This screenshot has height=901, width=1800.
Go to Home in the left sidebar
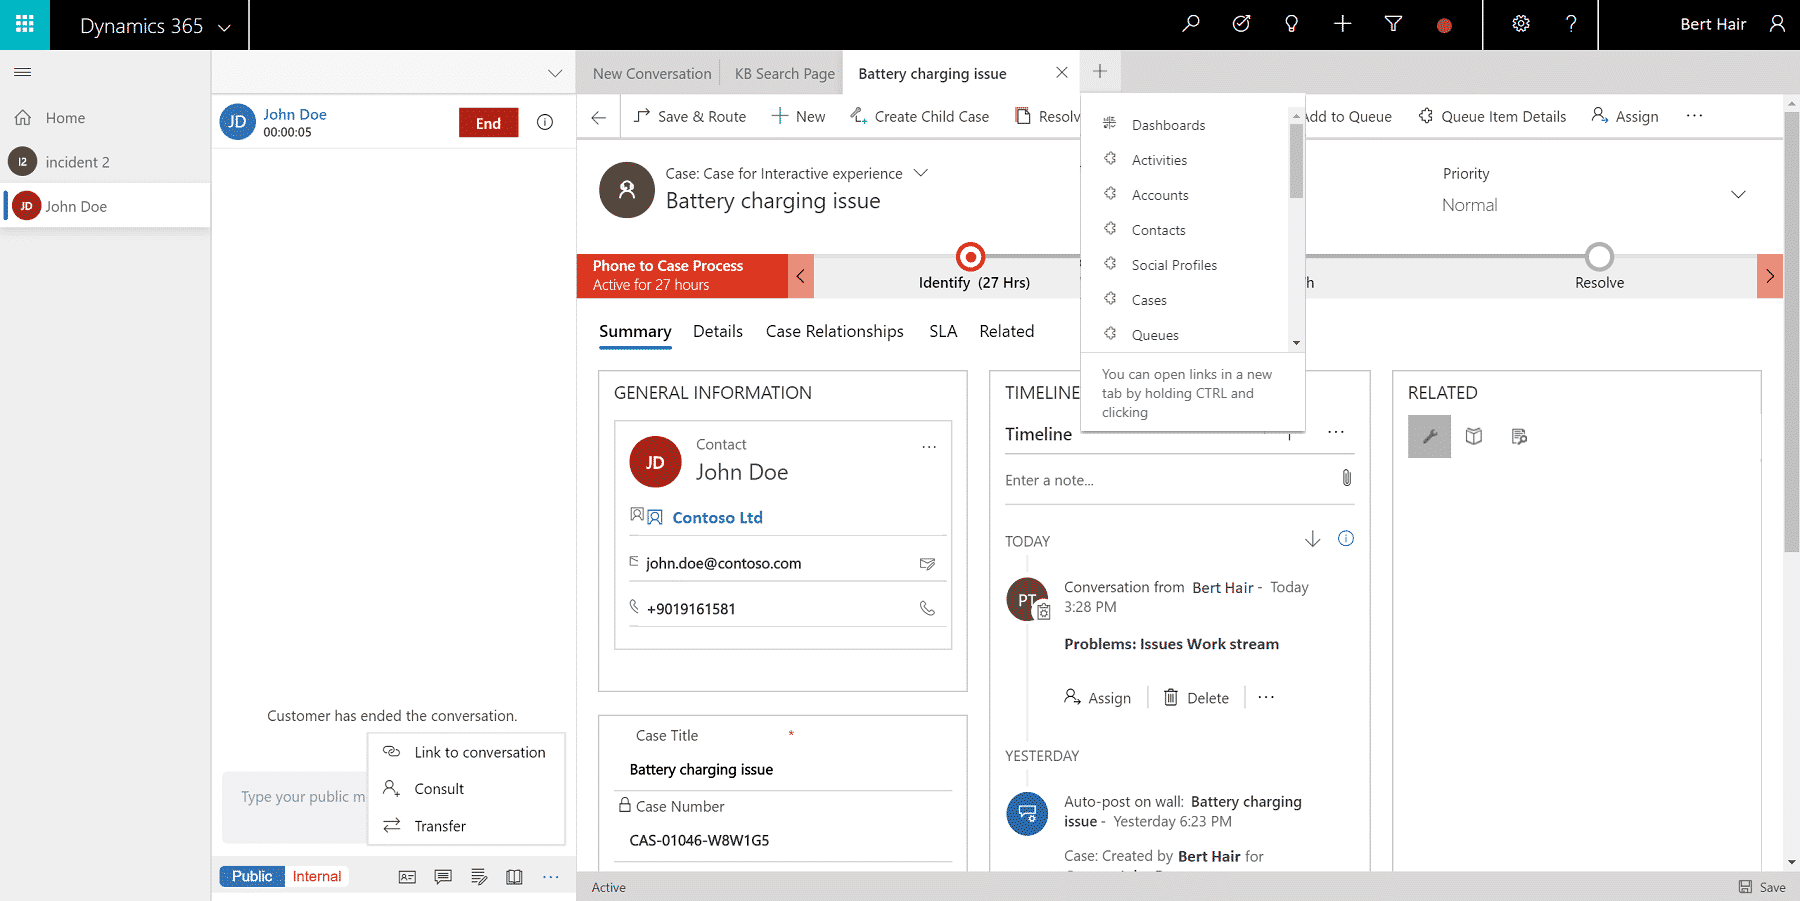105,118
